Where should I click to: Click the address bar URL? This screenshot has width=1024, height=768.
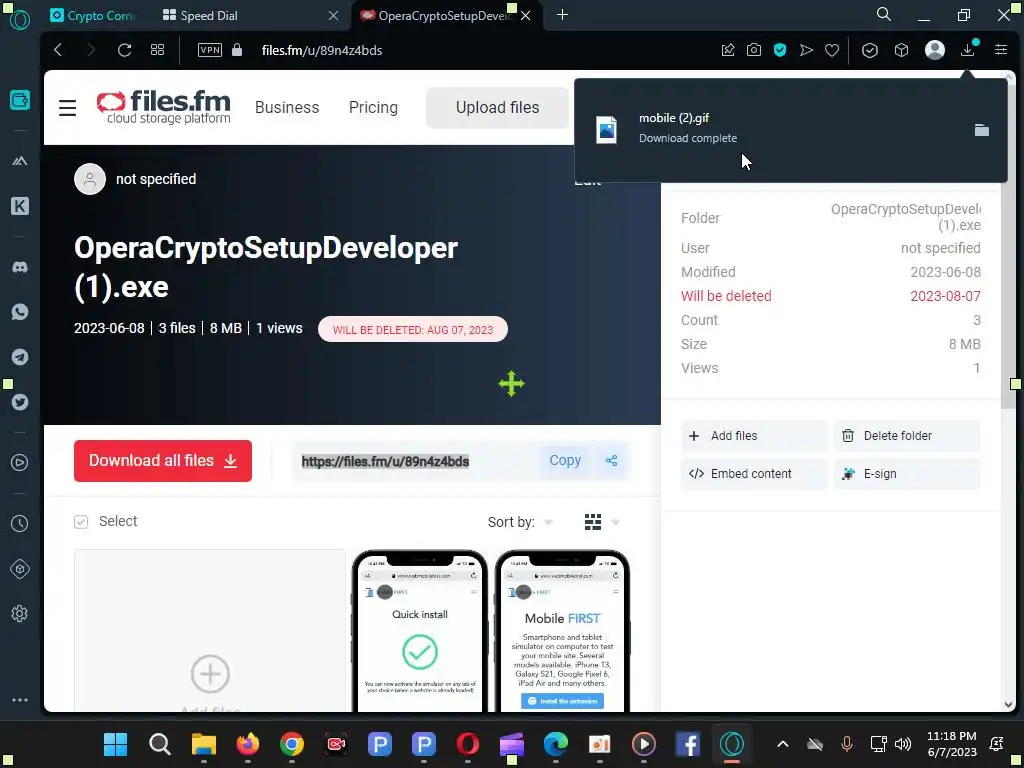pos(321,50)
